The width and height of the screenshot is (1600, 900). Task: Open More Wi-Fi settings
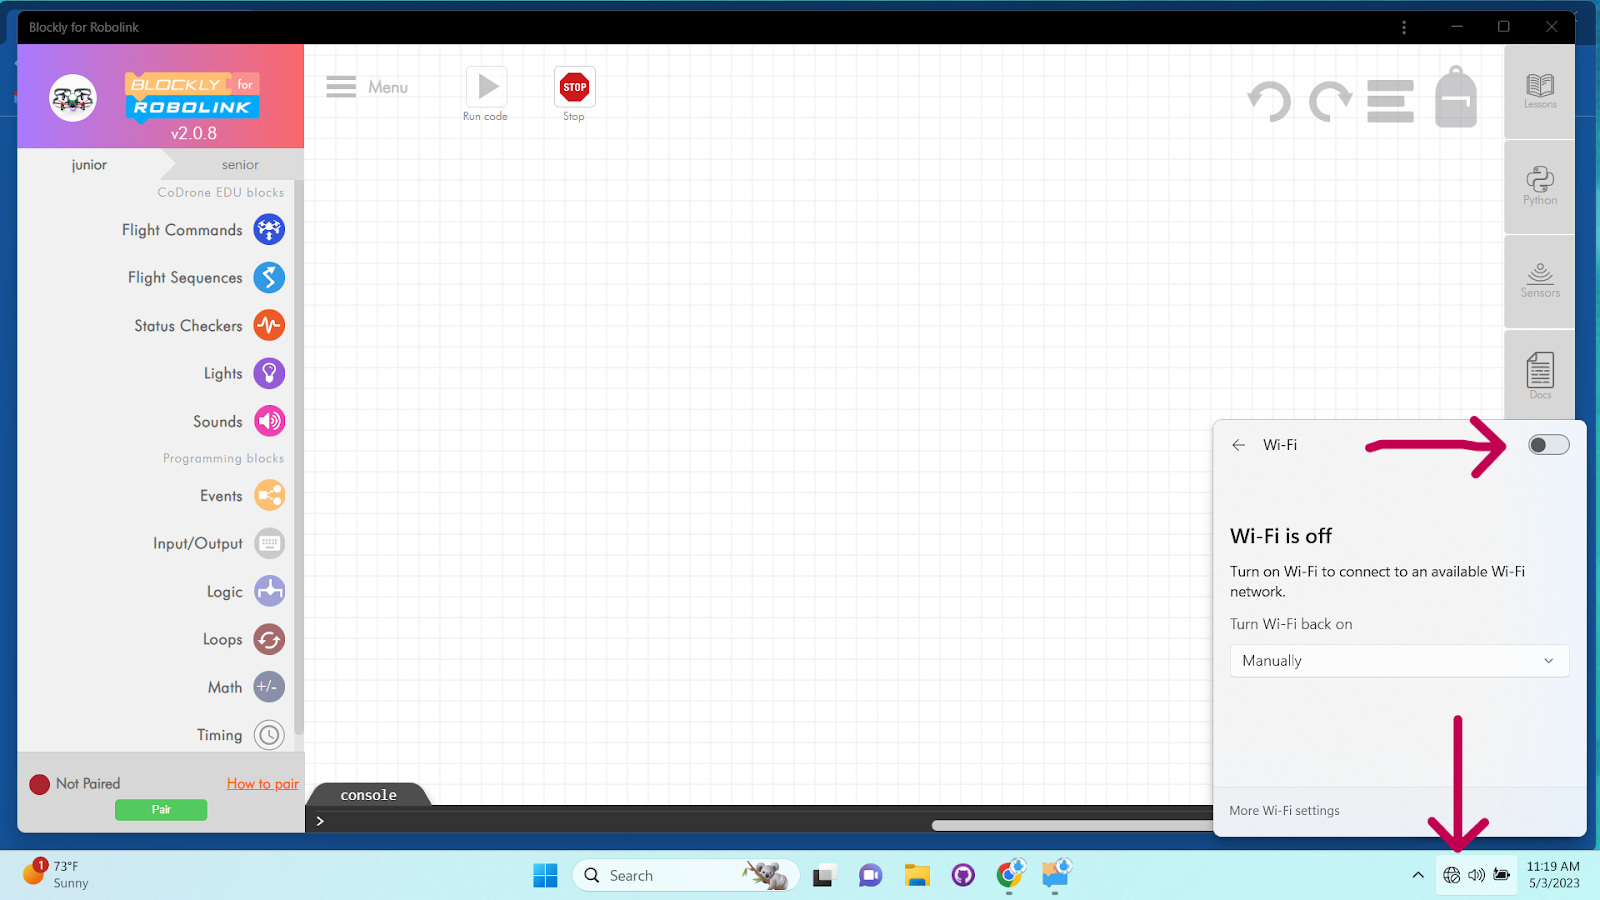(x=1284, y=811)
